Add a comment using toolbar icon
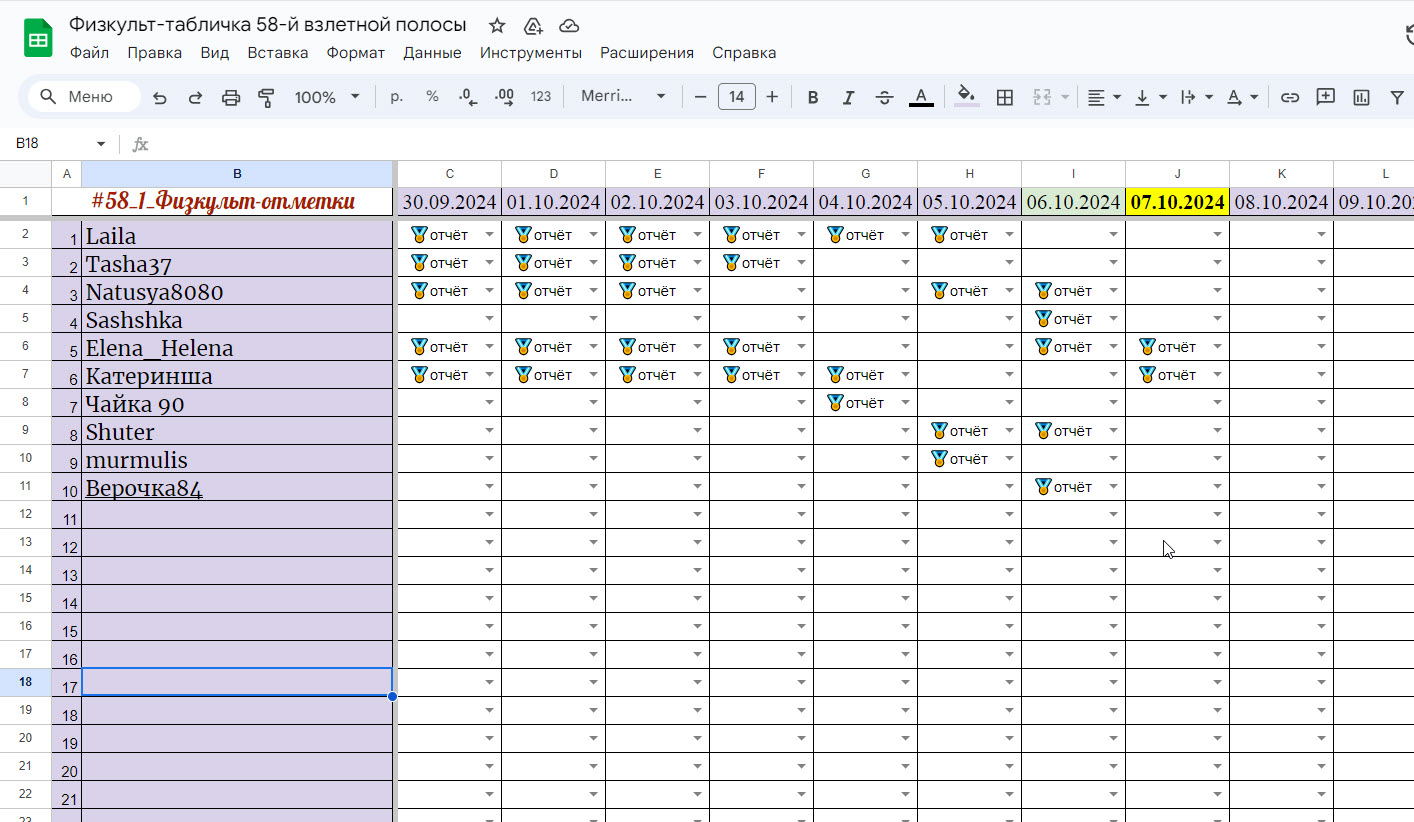Screen dimensions: 1414x822 coord(1325,97)
